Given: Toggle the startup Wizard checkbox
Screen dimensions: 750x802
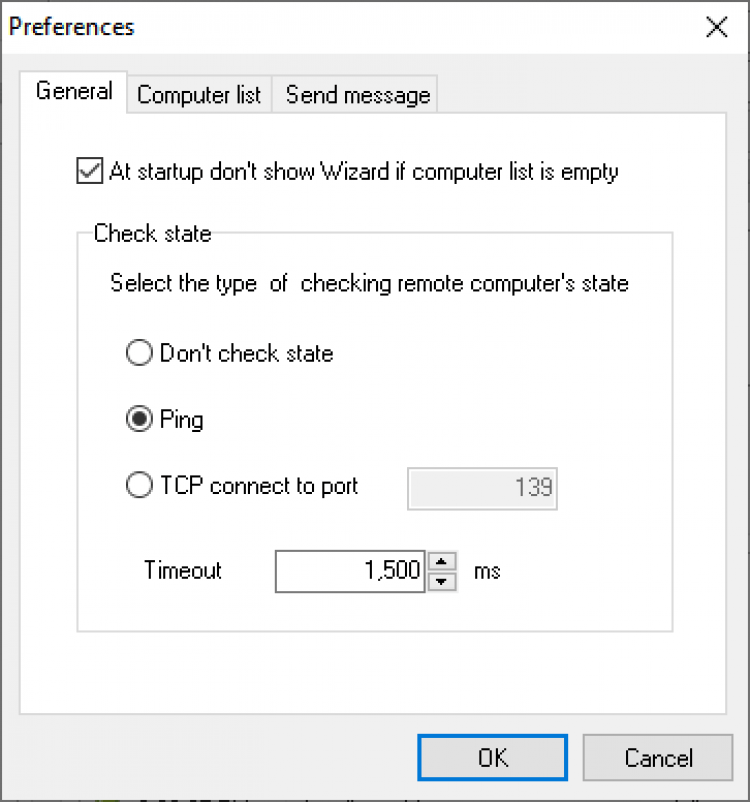Looking at the screenshot, I should 90,171.
